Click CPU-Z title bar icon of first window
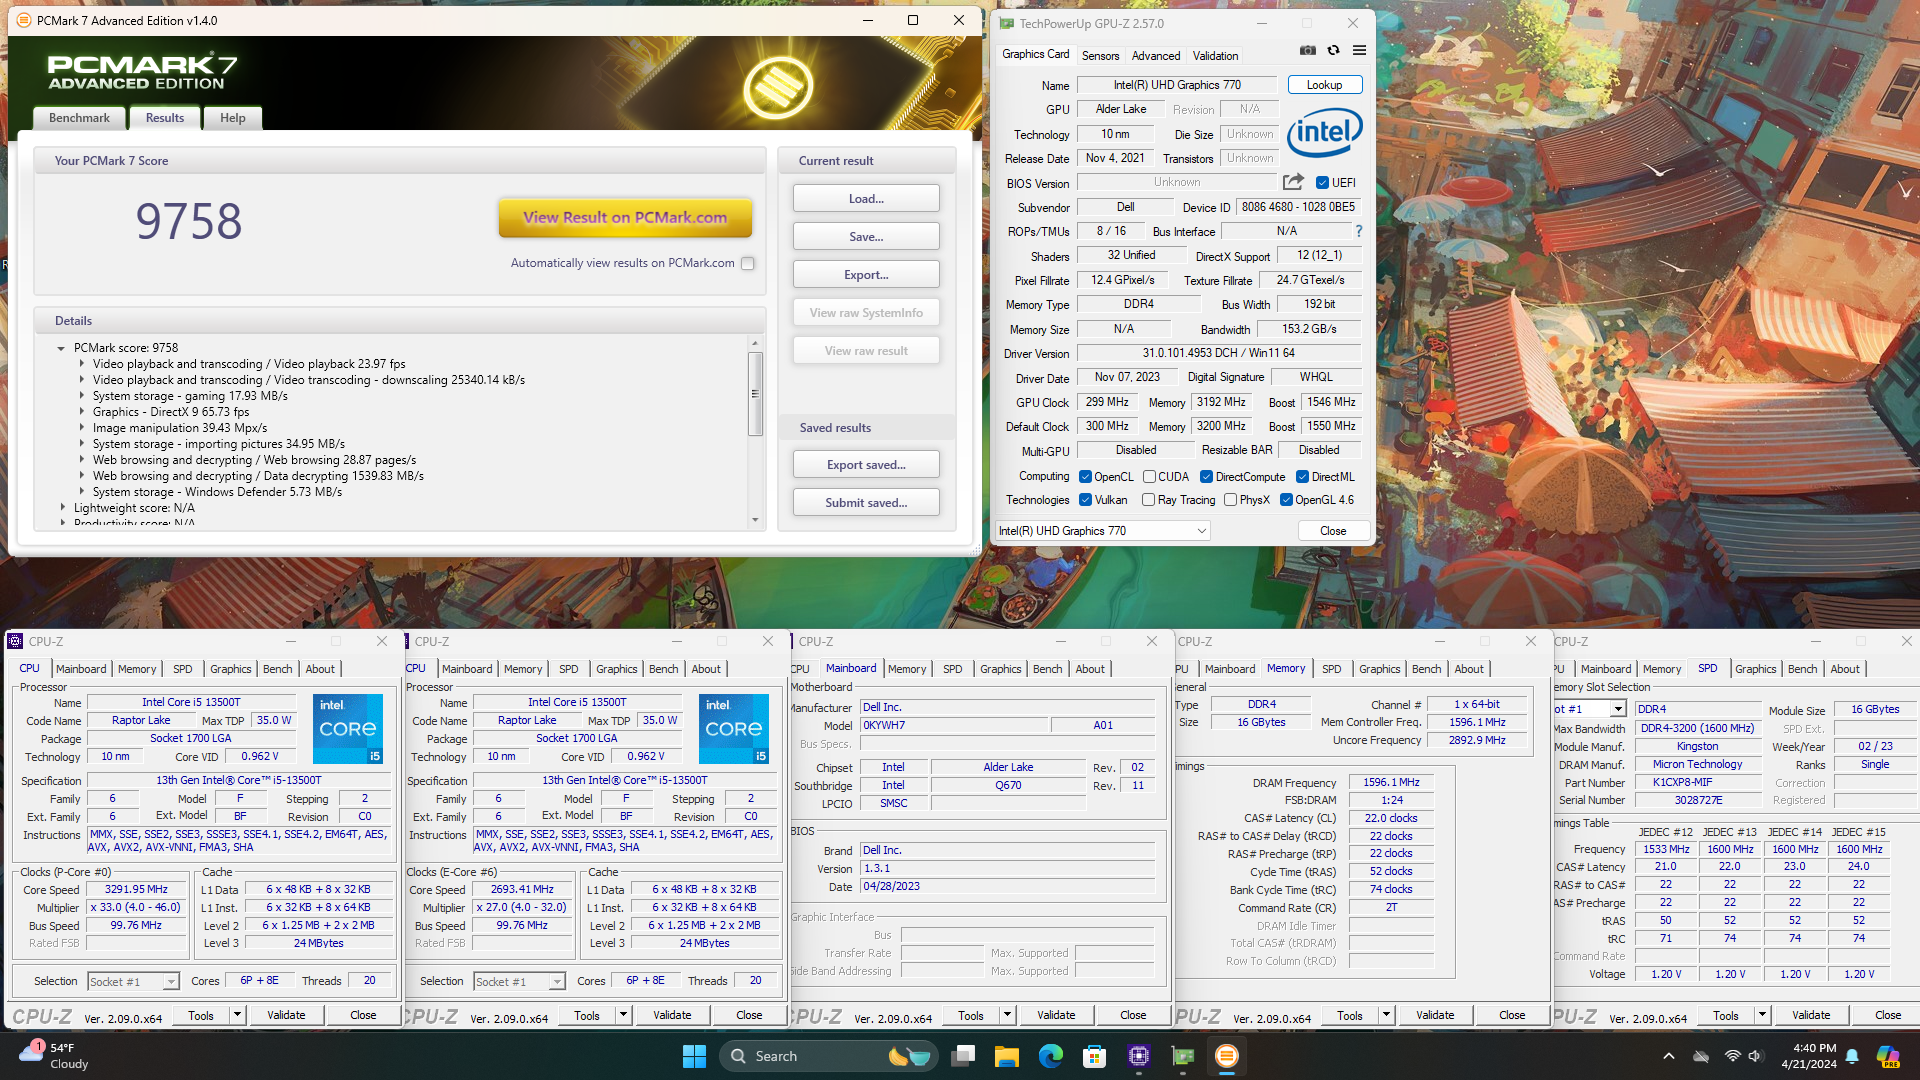The height and width of the screenshot is (1080, 1920). [15, 641]
